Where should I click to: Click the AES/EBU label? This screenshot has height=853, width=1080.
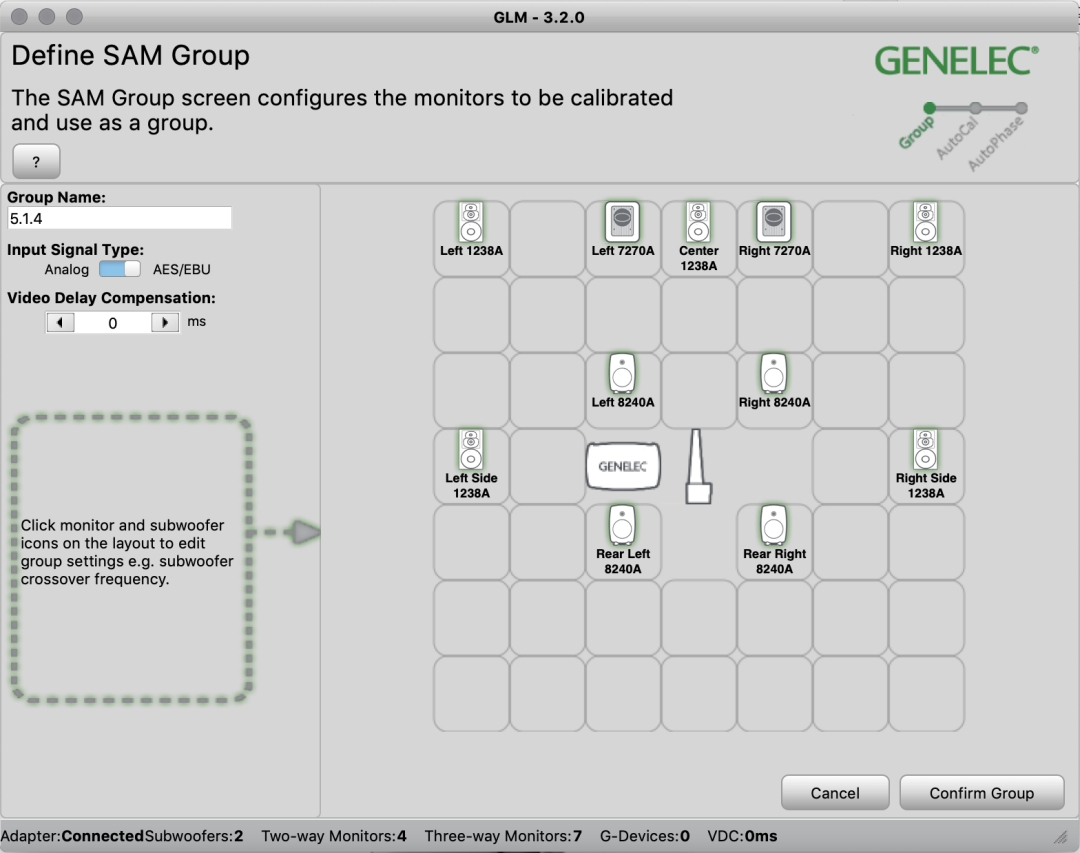point(182,269)
